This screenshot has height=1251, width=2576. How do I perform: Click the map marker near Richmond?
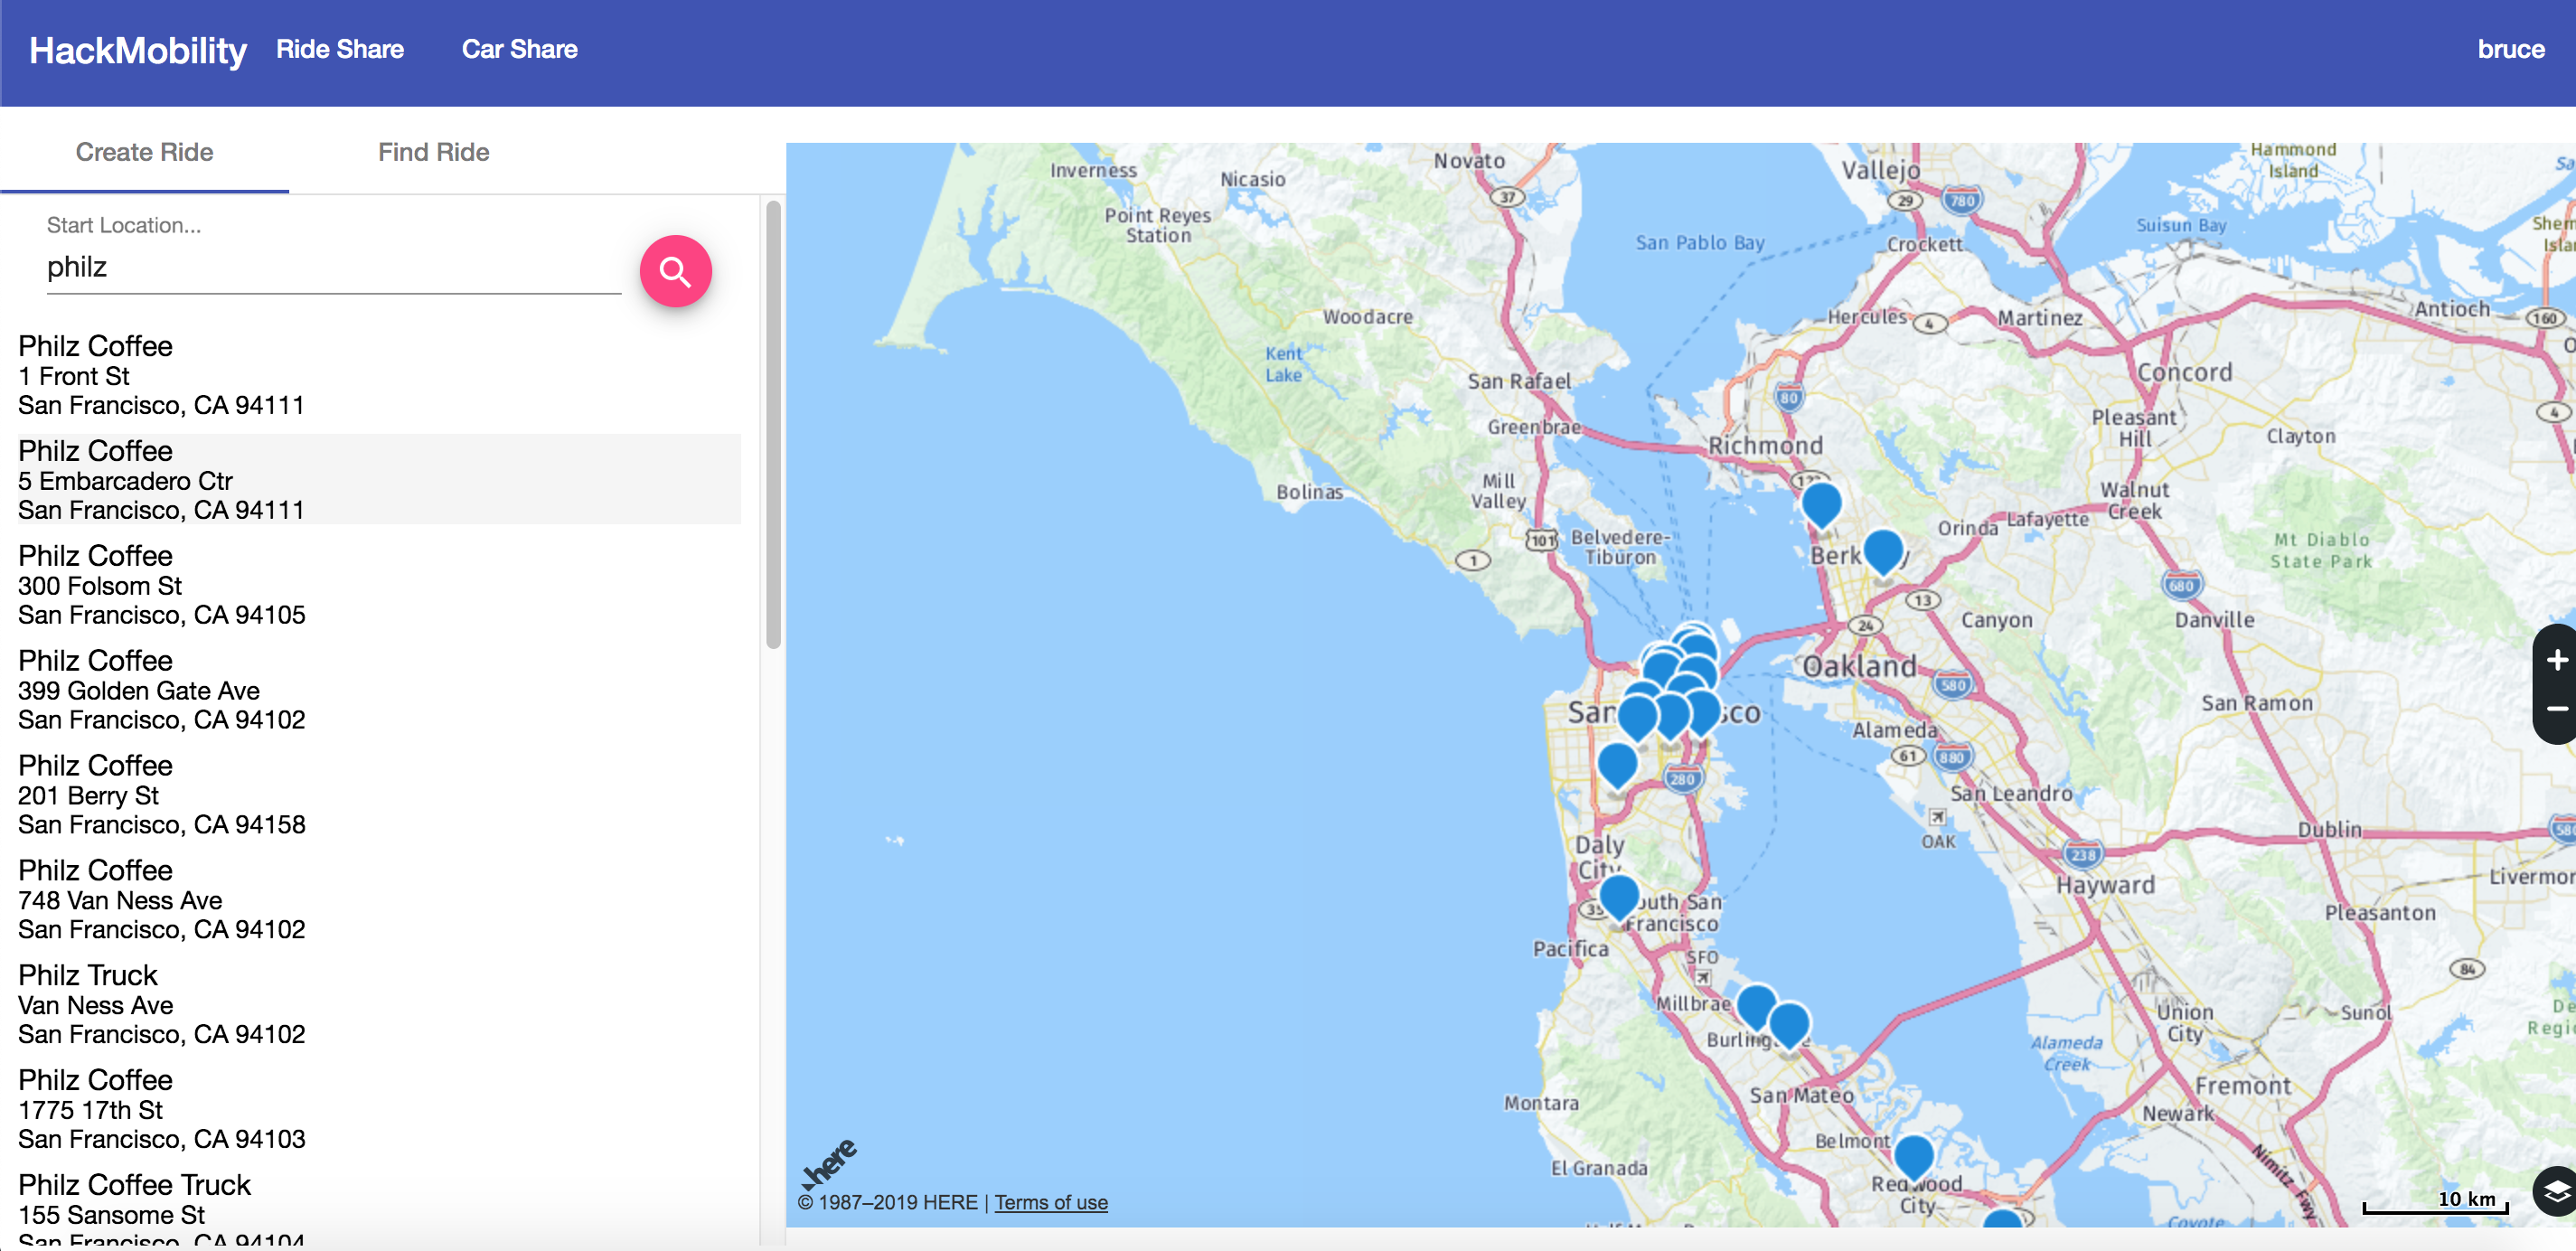[x=1821, y=501]
